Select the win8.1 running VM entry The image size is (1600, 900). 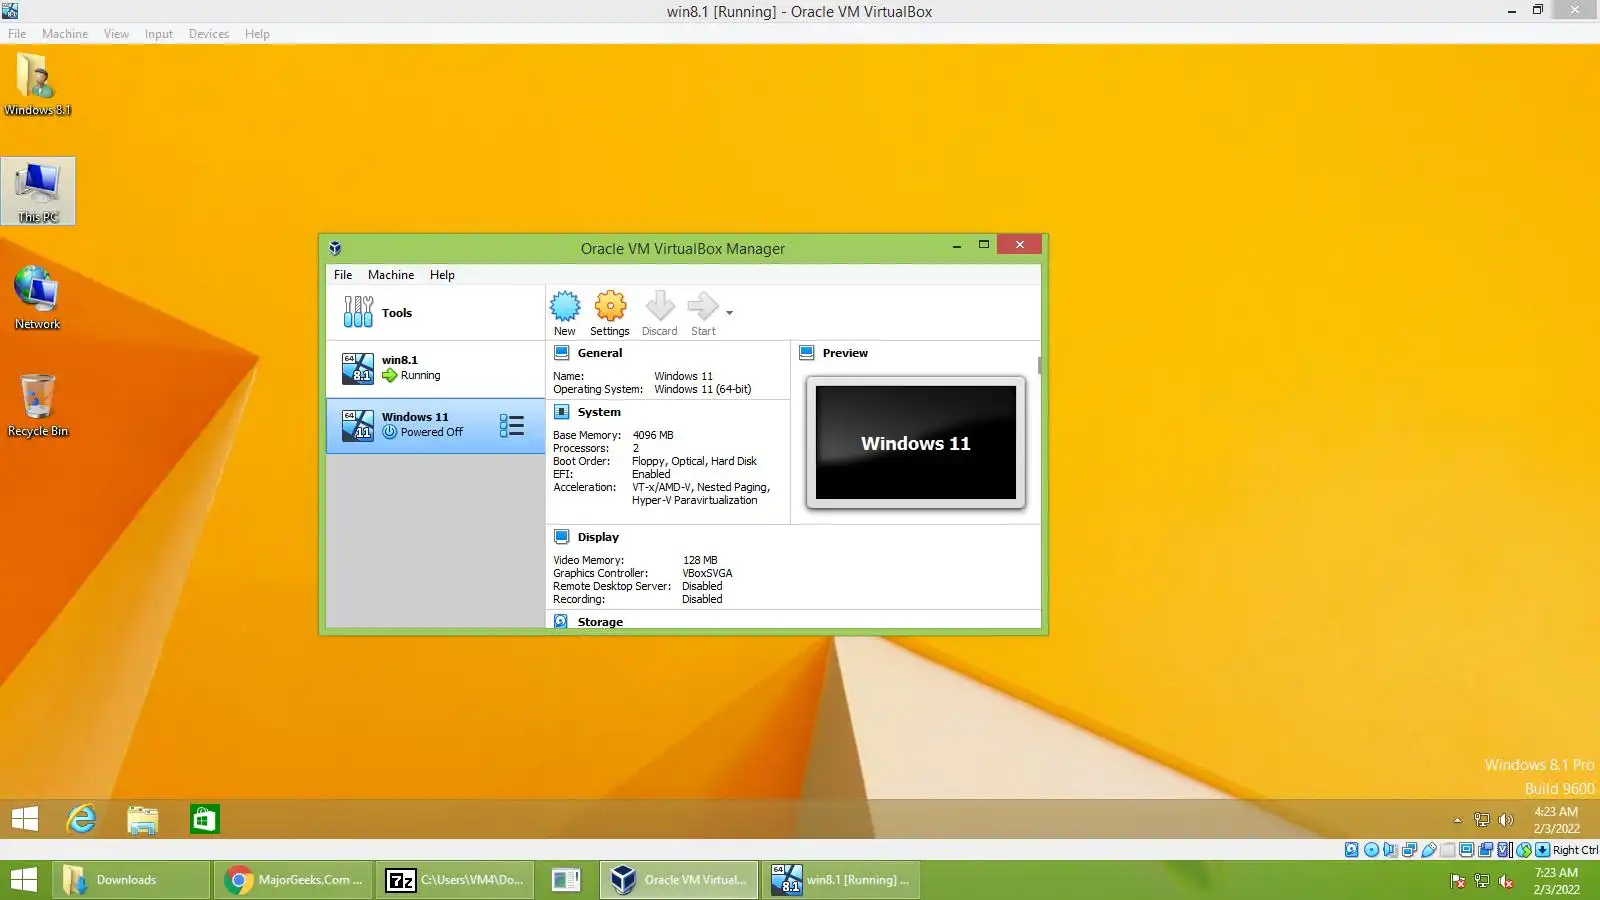click(435, 368)
